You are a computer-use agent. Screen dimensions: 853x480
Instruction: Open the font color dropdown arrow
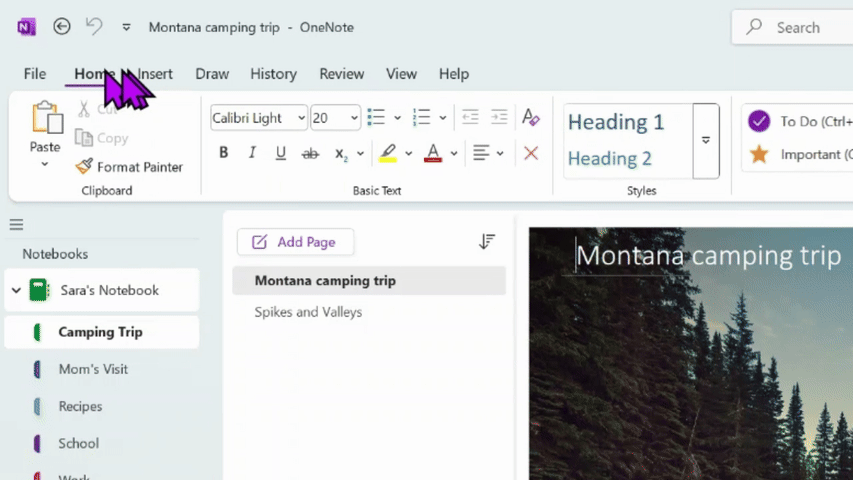pyautogui.click(x=454, y=153)
